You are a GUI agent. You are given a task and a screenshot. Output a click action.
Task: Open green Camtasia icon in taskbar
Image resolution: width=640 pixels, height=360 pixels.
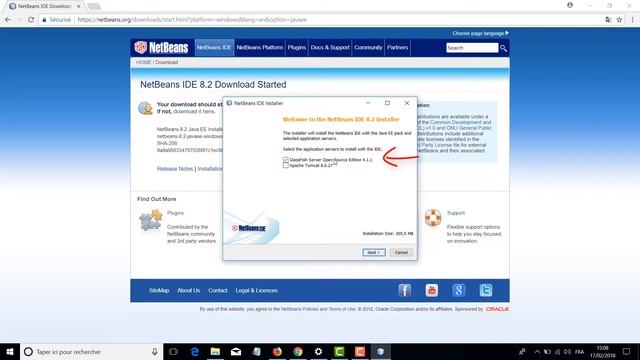339,351
